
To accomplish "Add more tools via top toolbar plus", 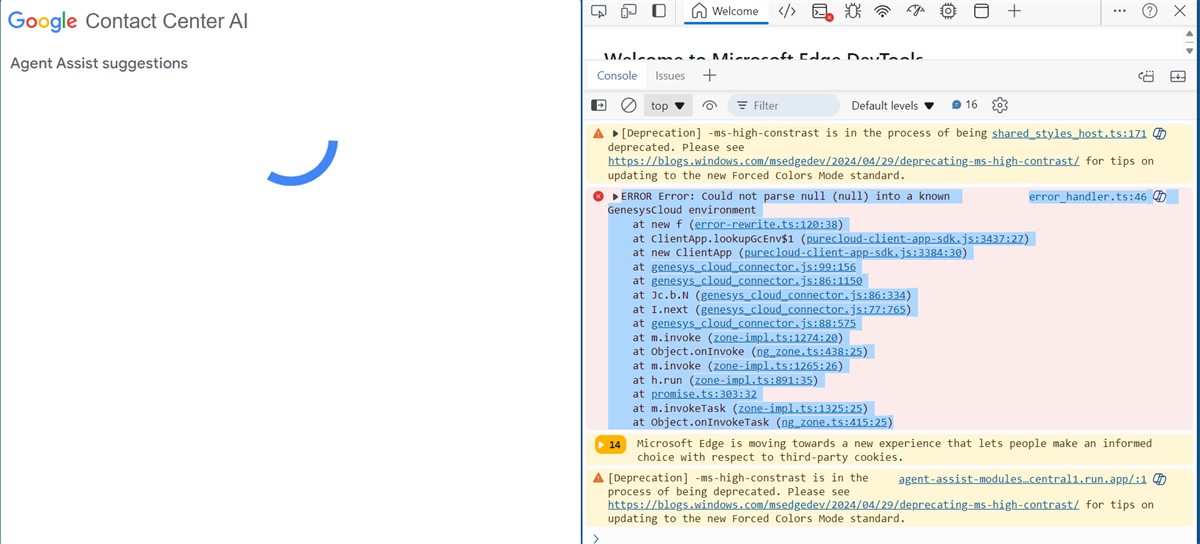I will pyautogui.click(x=1014, y=11).
